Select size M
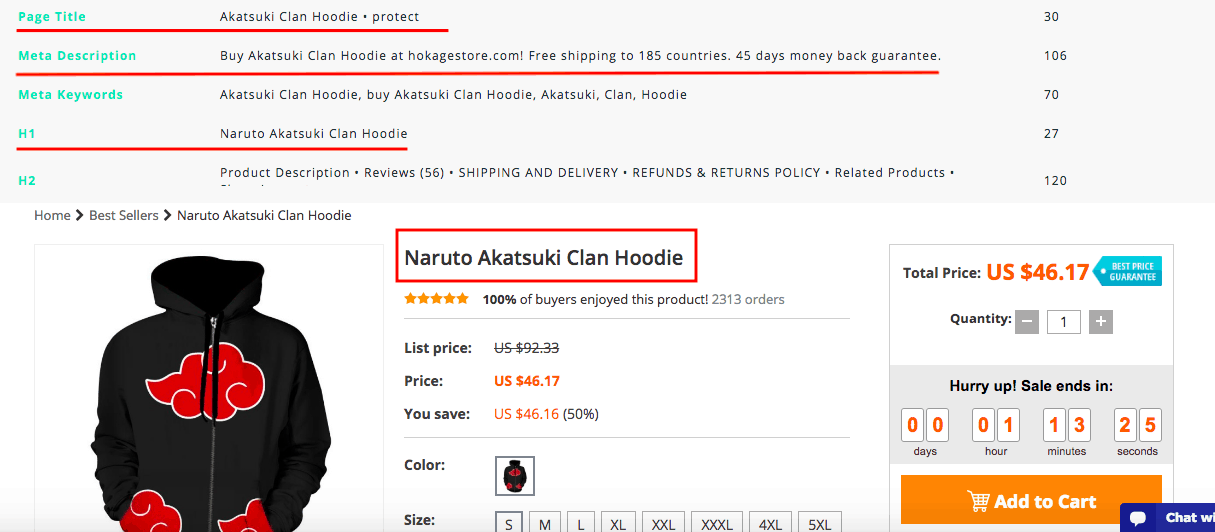This screenshot has width=1215, height=532. coord(545,523)
